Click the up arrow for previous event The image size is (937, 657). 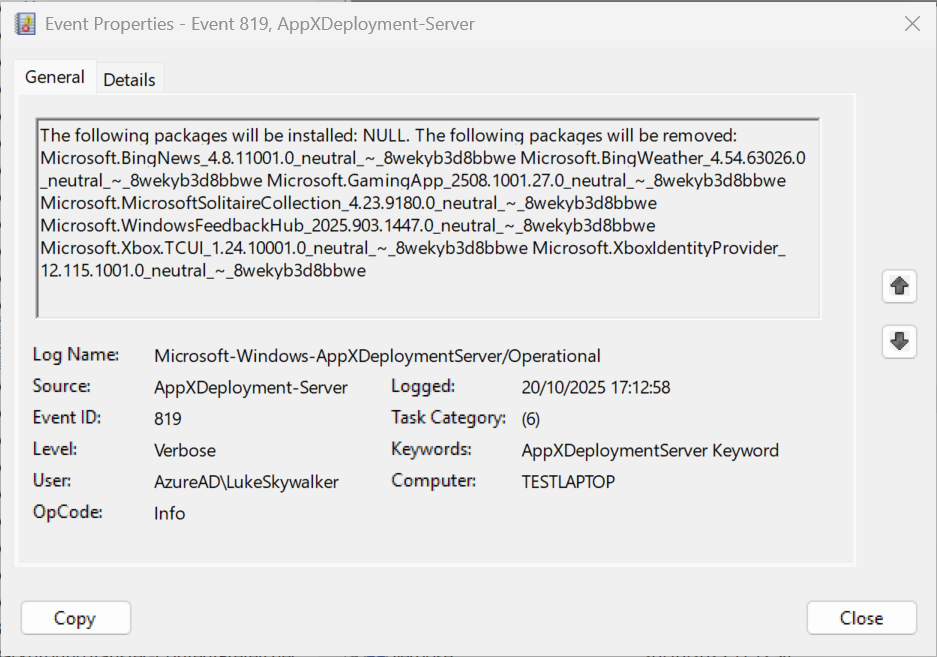coord(899,286)
